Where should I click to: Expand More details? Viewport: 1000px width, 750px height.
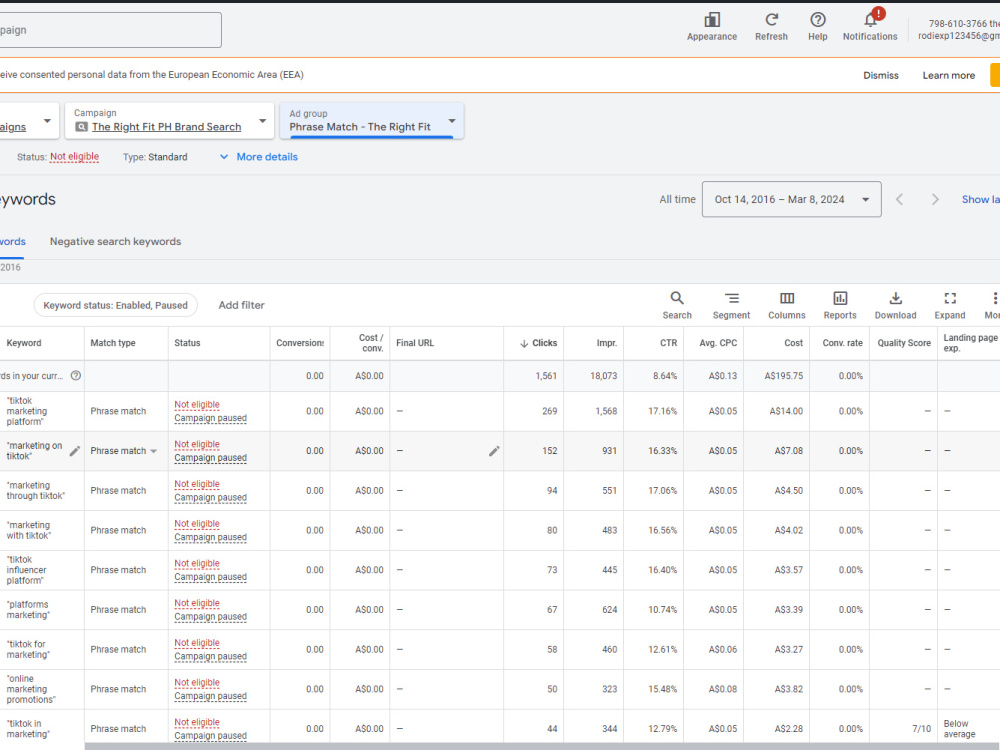click(x=259, y=157)
